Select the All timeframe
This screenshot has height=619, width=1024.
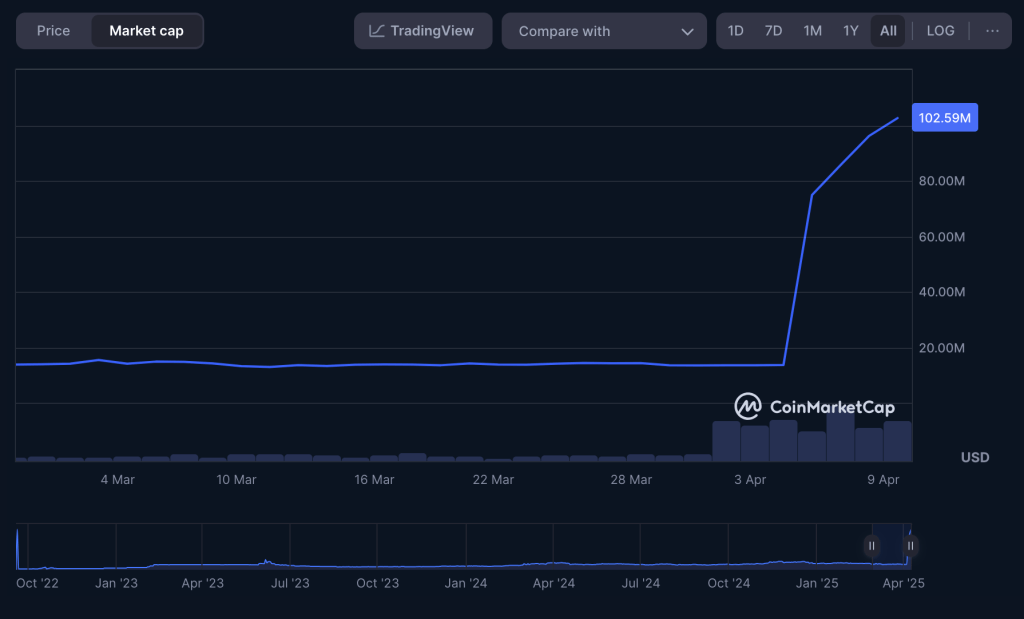pyautogui.click(x=888, y=30)
